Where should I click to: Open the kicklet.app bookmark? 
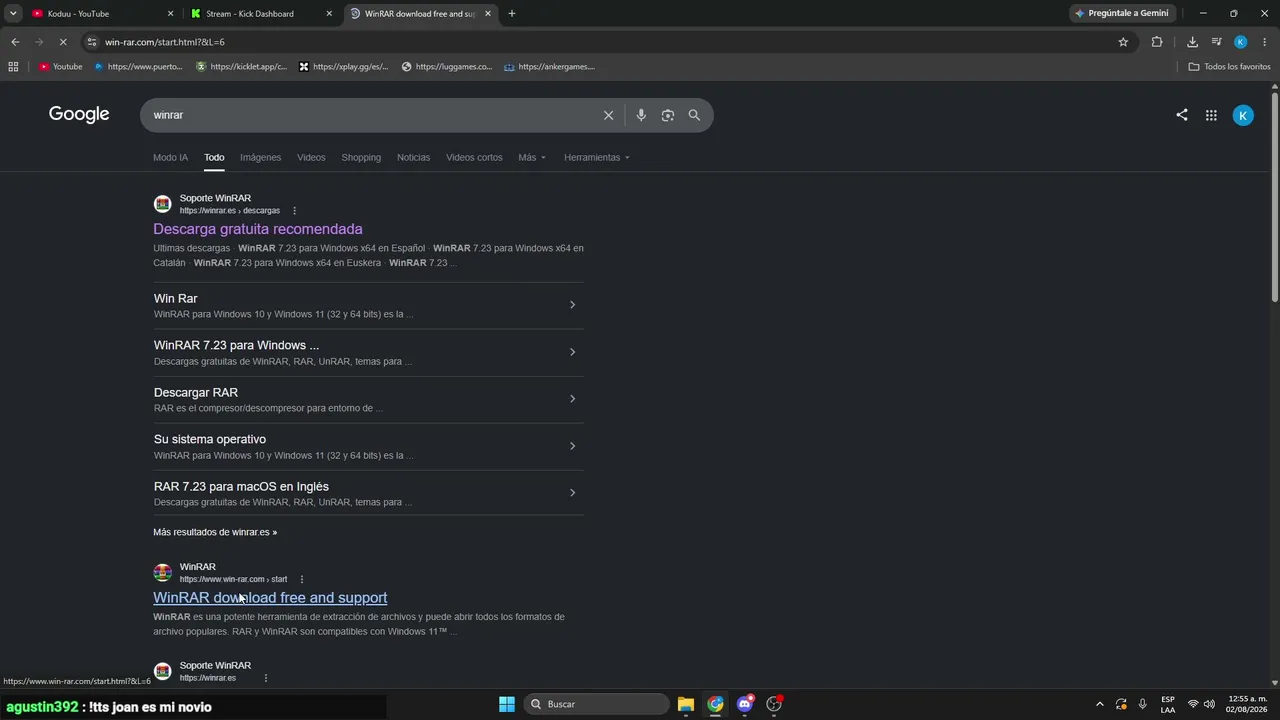pos(242,67)
